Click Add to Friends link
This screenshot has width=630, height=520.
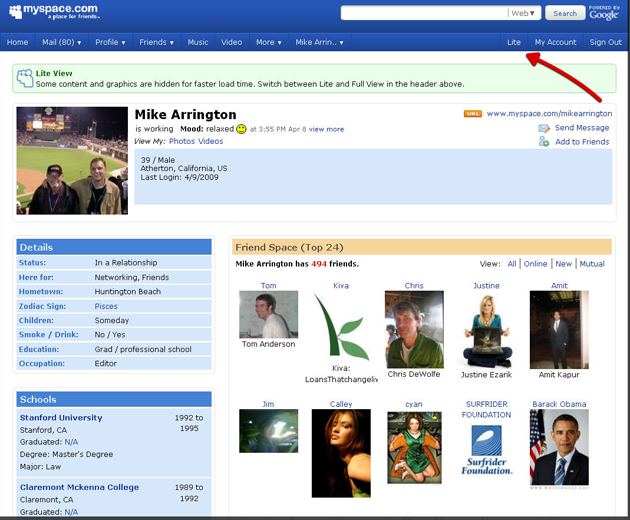(x=582, y=142)
